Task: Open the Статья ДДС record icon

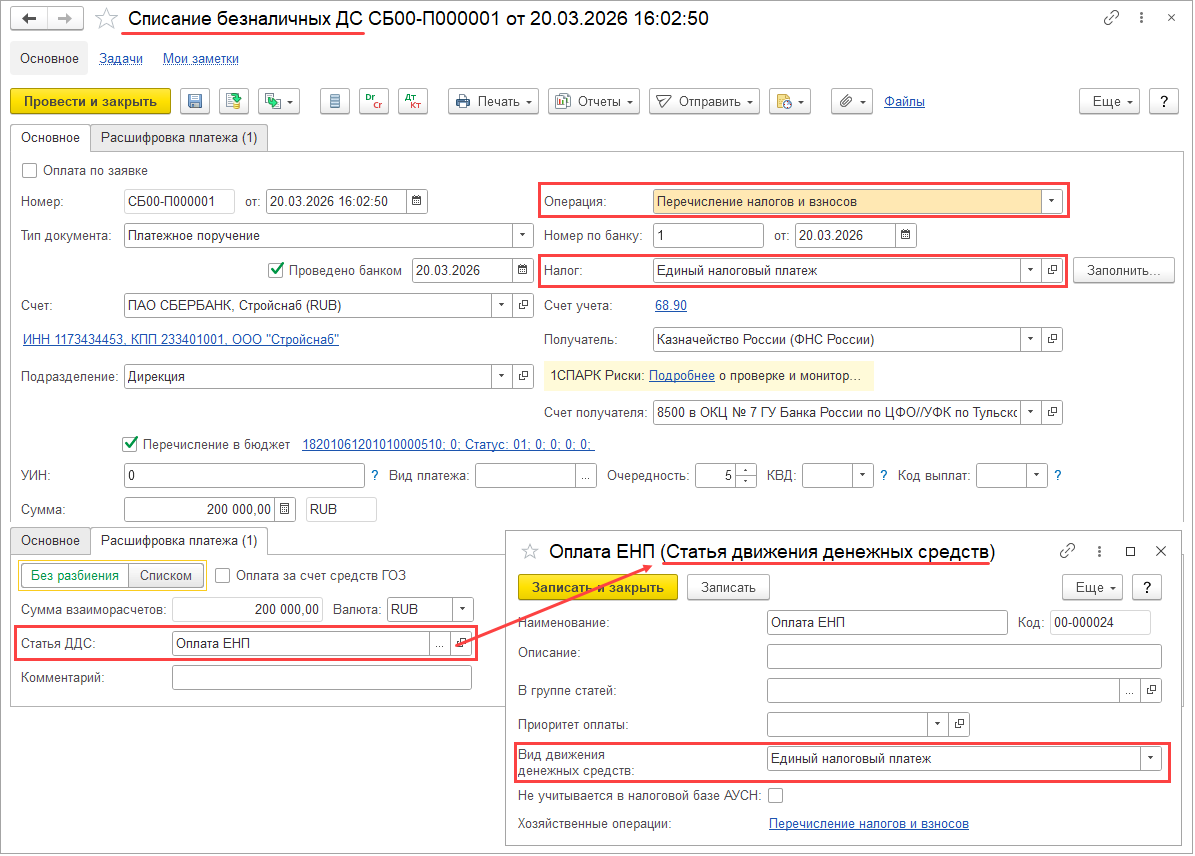Action: 461,643
